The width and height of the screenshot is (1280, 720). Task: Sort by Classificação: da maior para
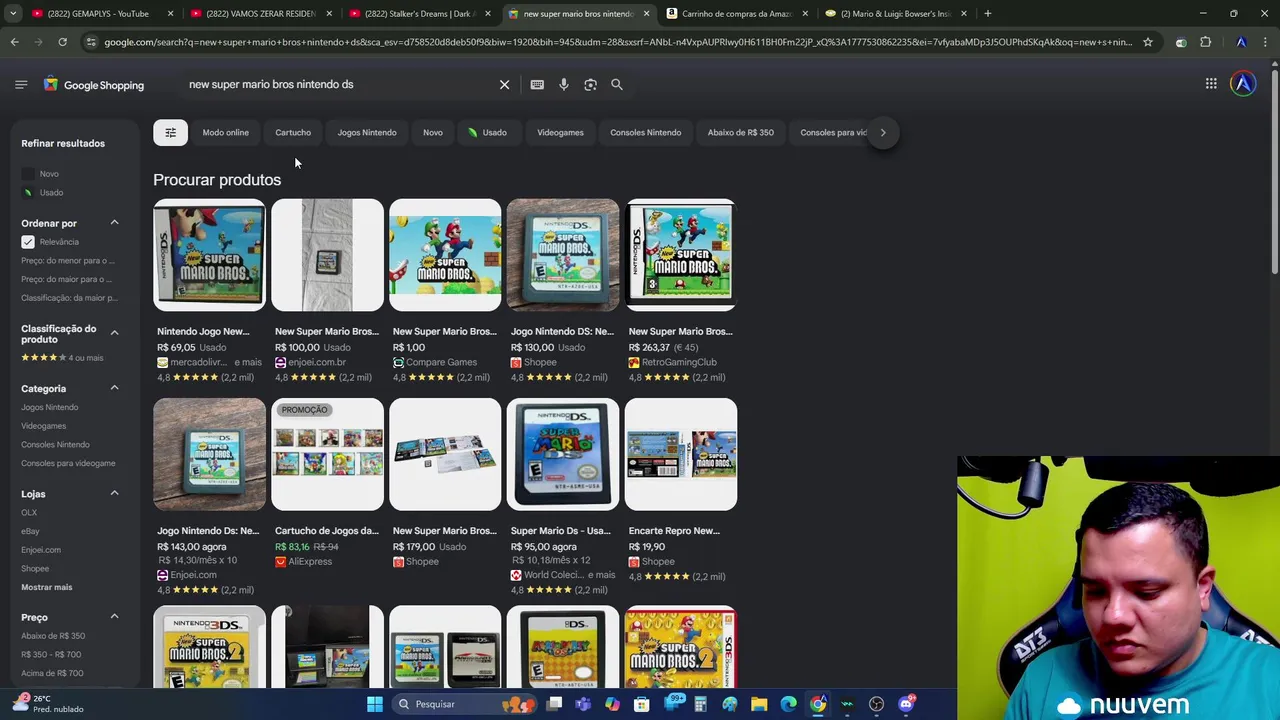click(x=69, y=298)
